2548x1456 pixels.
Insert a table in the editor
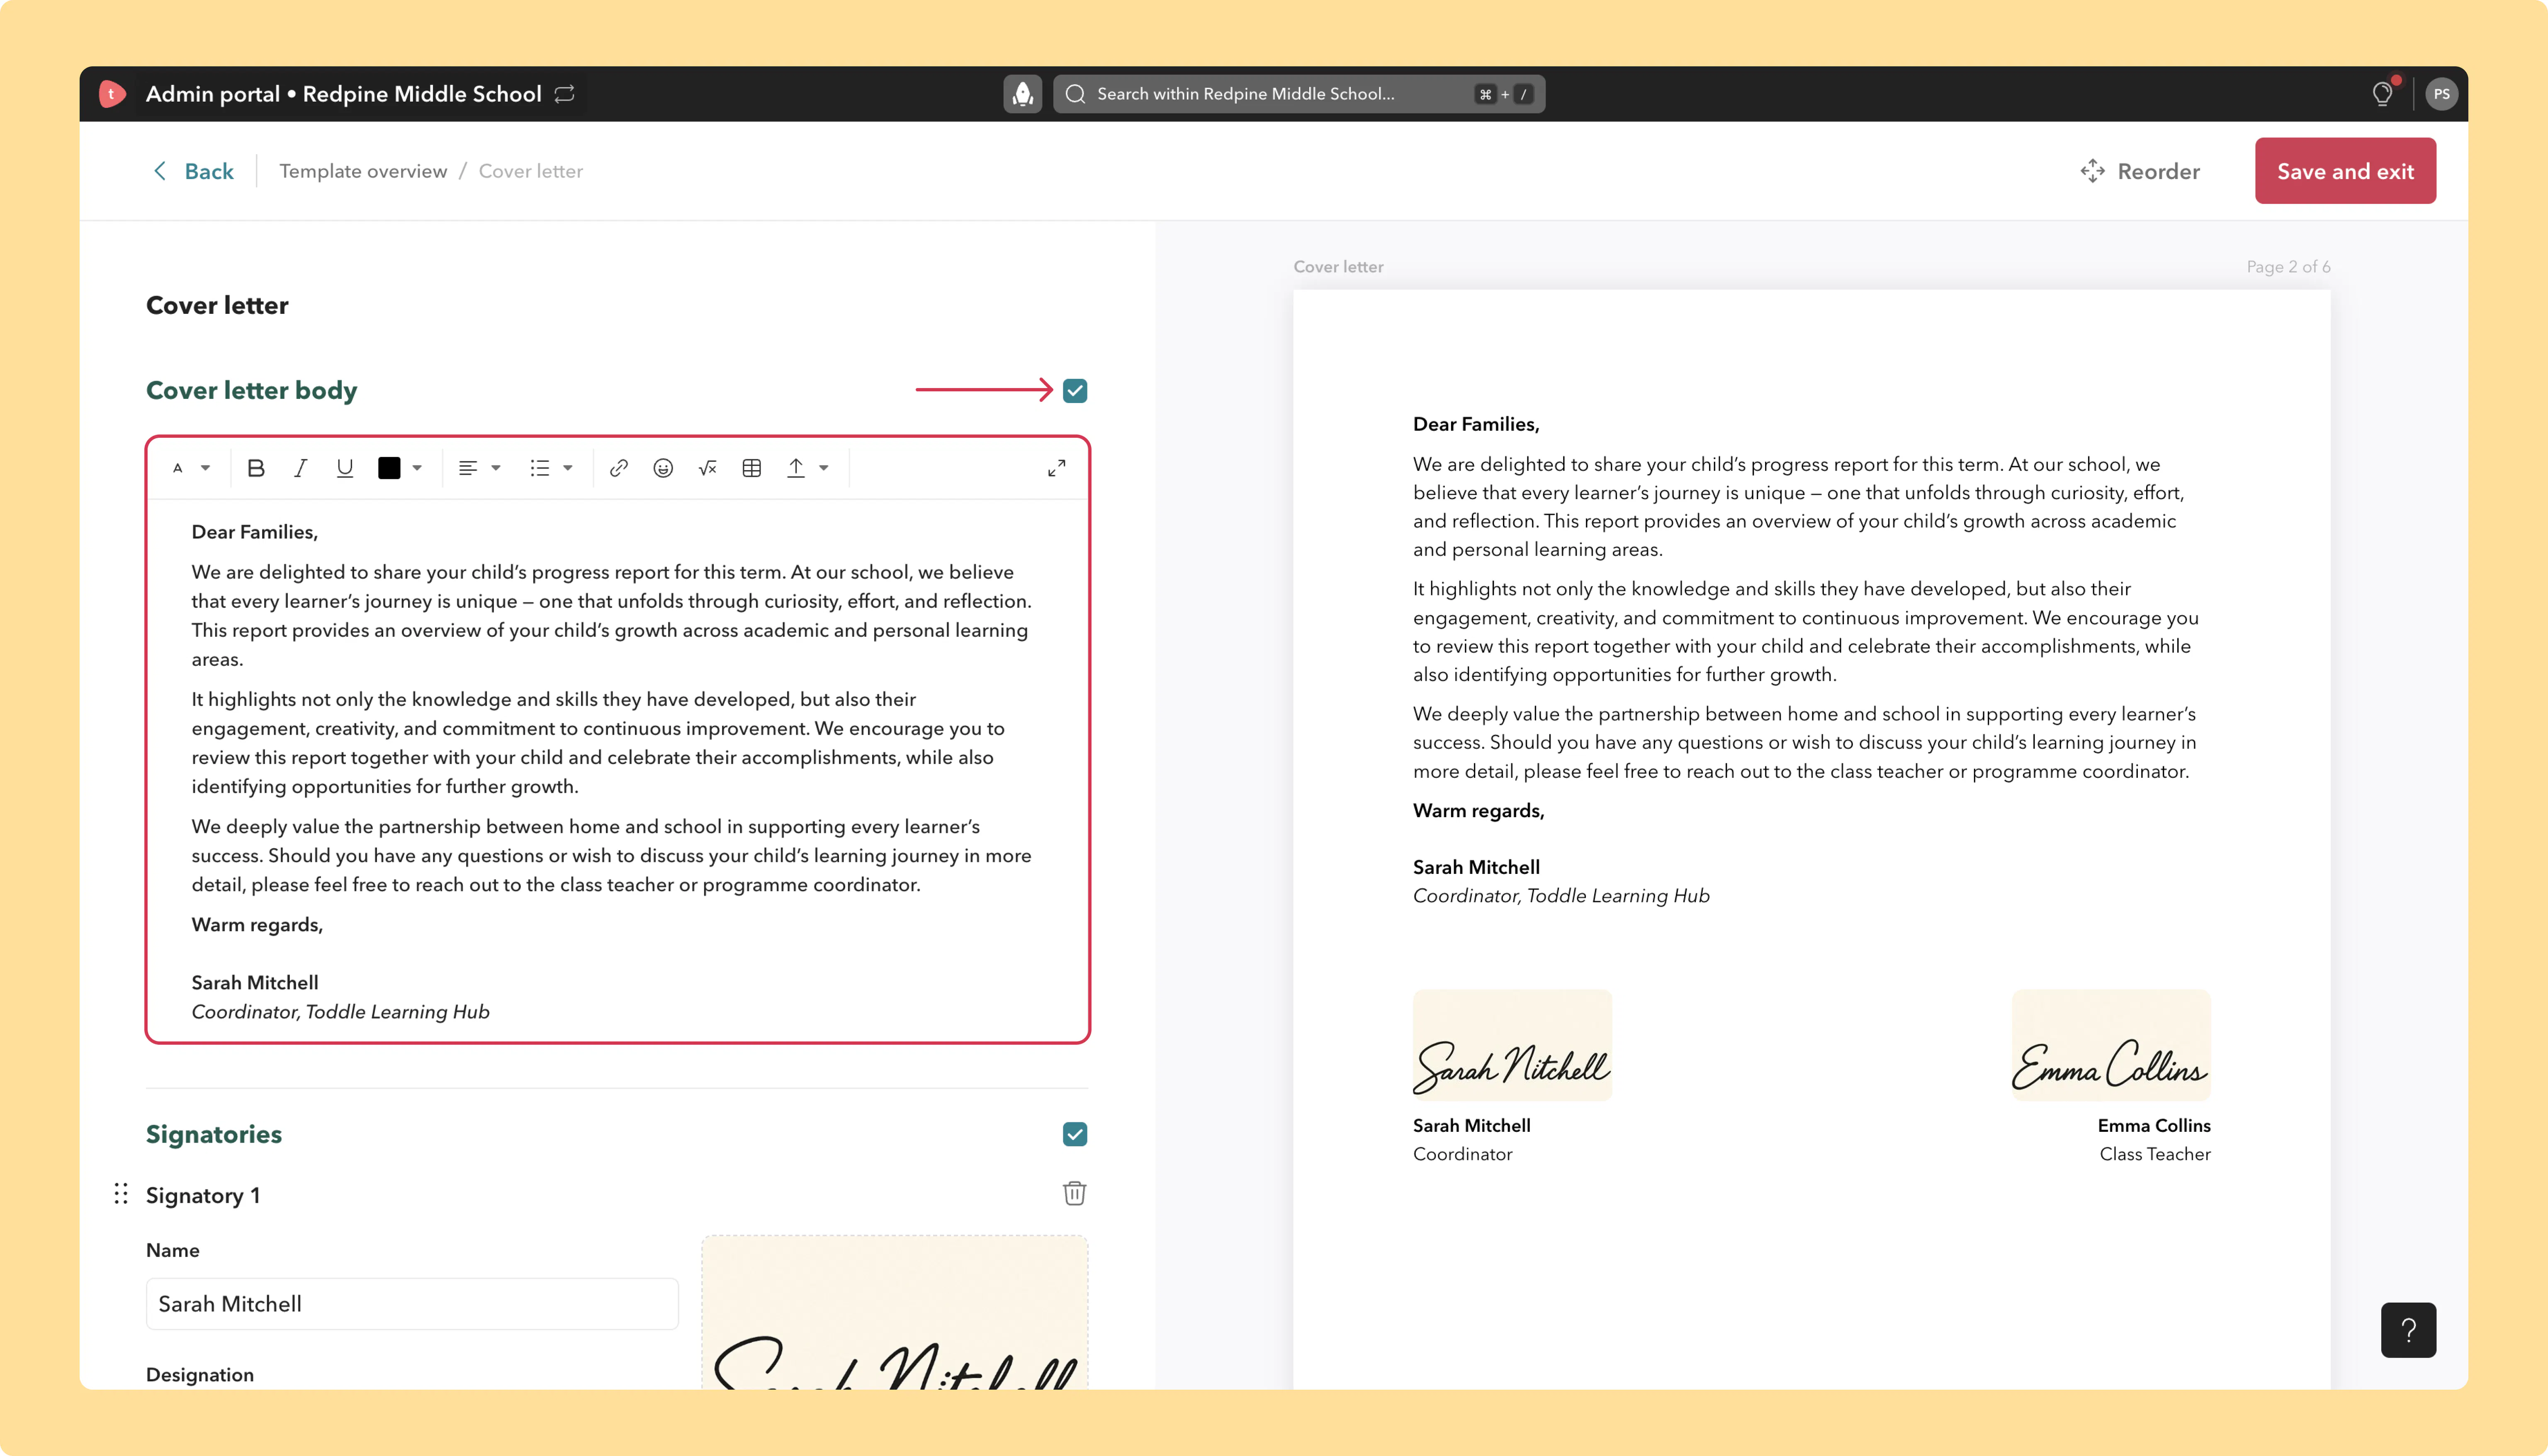[752, 468]
